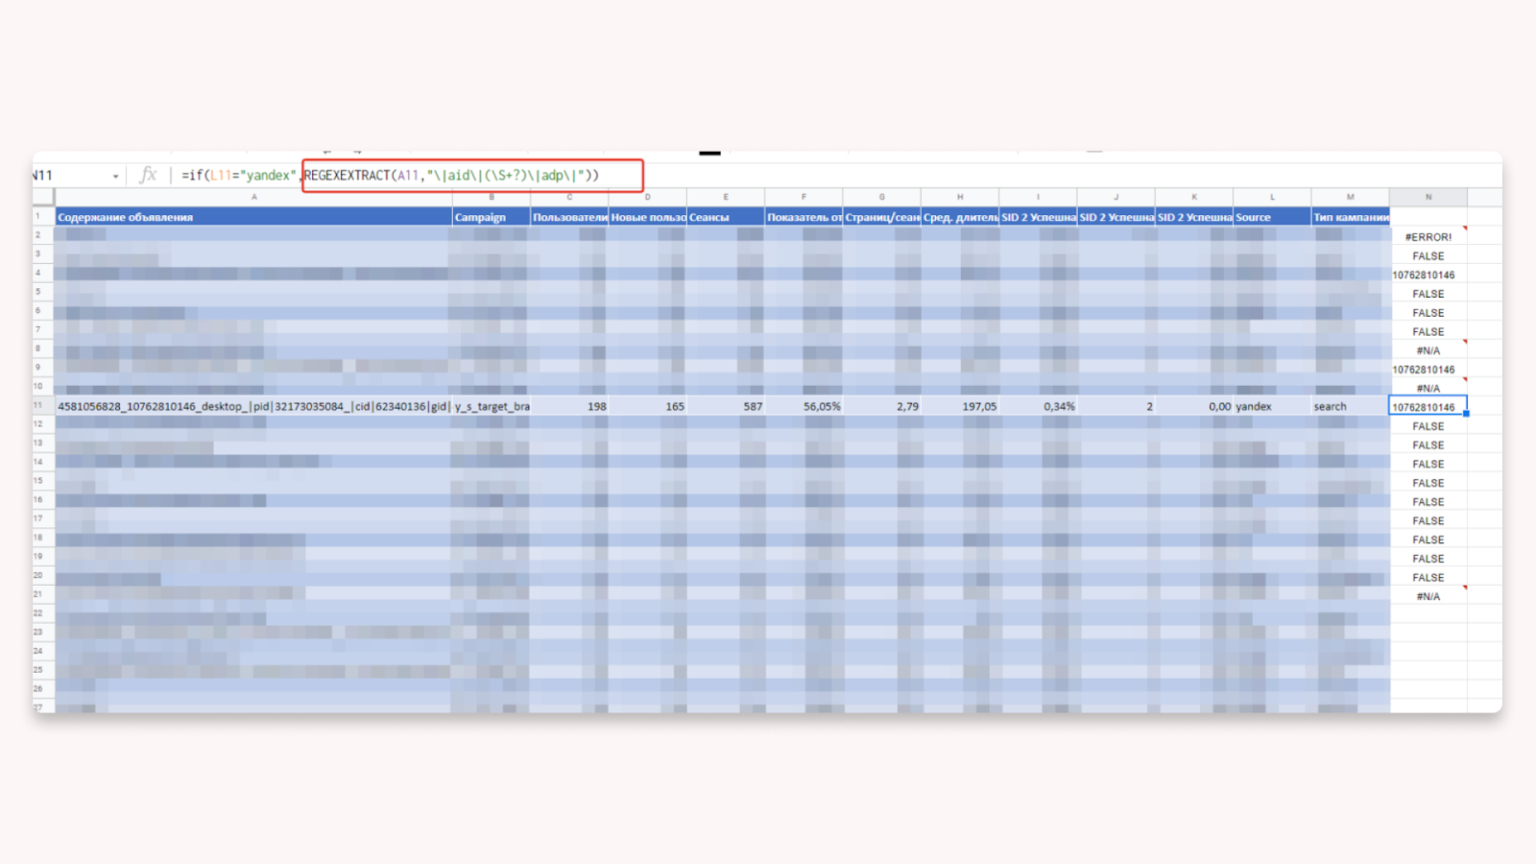
Task: Select the FALSE cell in row 3
Action: [x=1428, y=256]
